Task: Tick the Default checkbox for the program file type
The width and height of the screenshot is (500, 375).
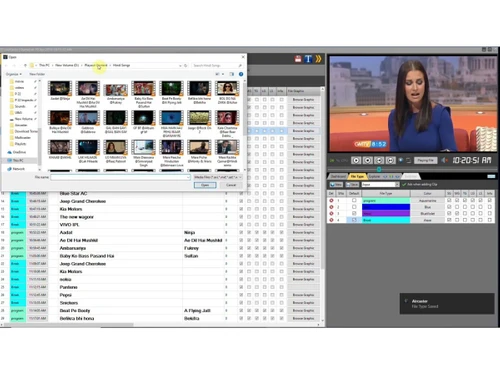Action: point(354,200)
